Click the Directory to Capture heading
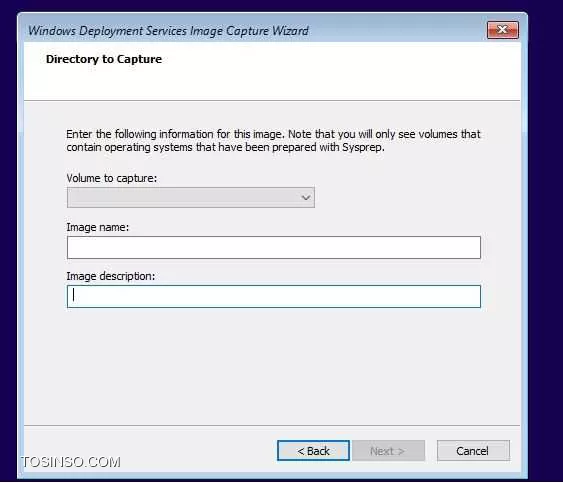Screen dimensions: 563x483 click(x=104, y=59)
